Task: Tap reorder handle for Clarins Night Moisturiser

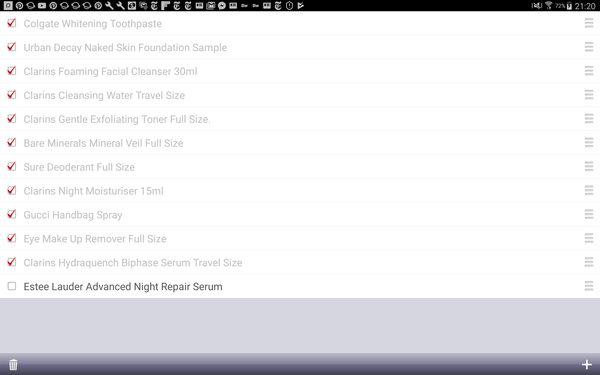Action: point(589,190)
